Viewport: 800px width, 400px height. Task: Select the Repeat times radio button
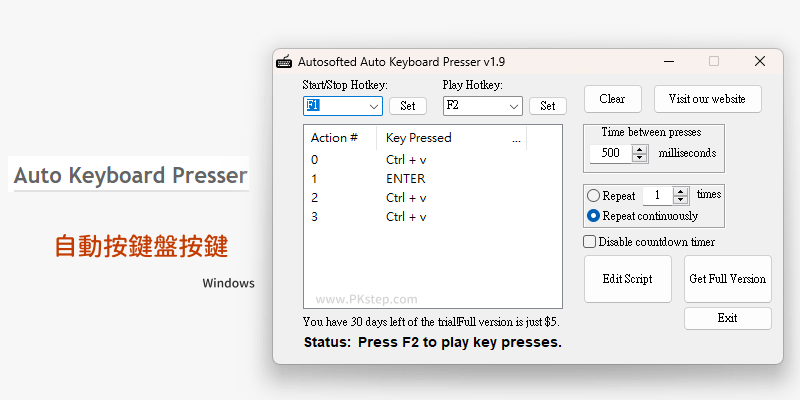click(x=593, y=195)
